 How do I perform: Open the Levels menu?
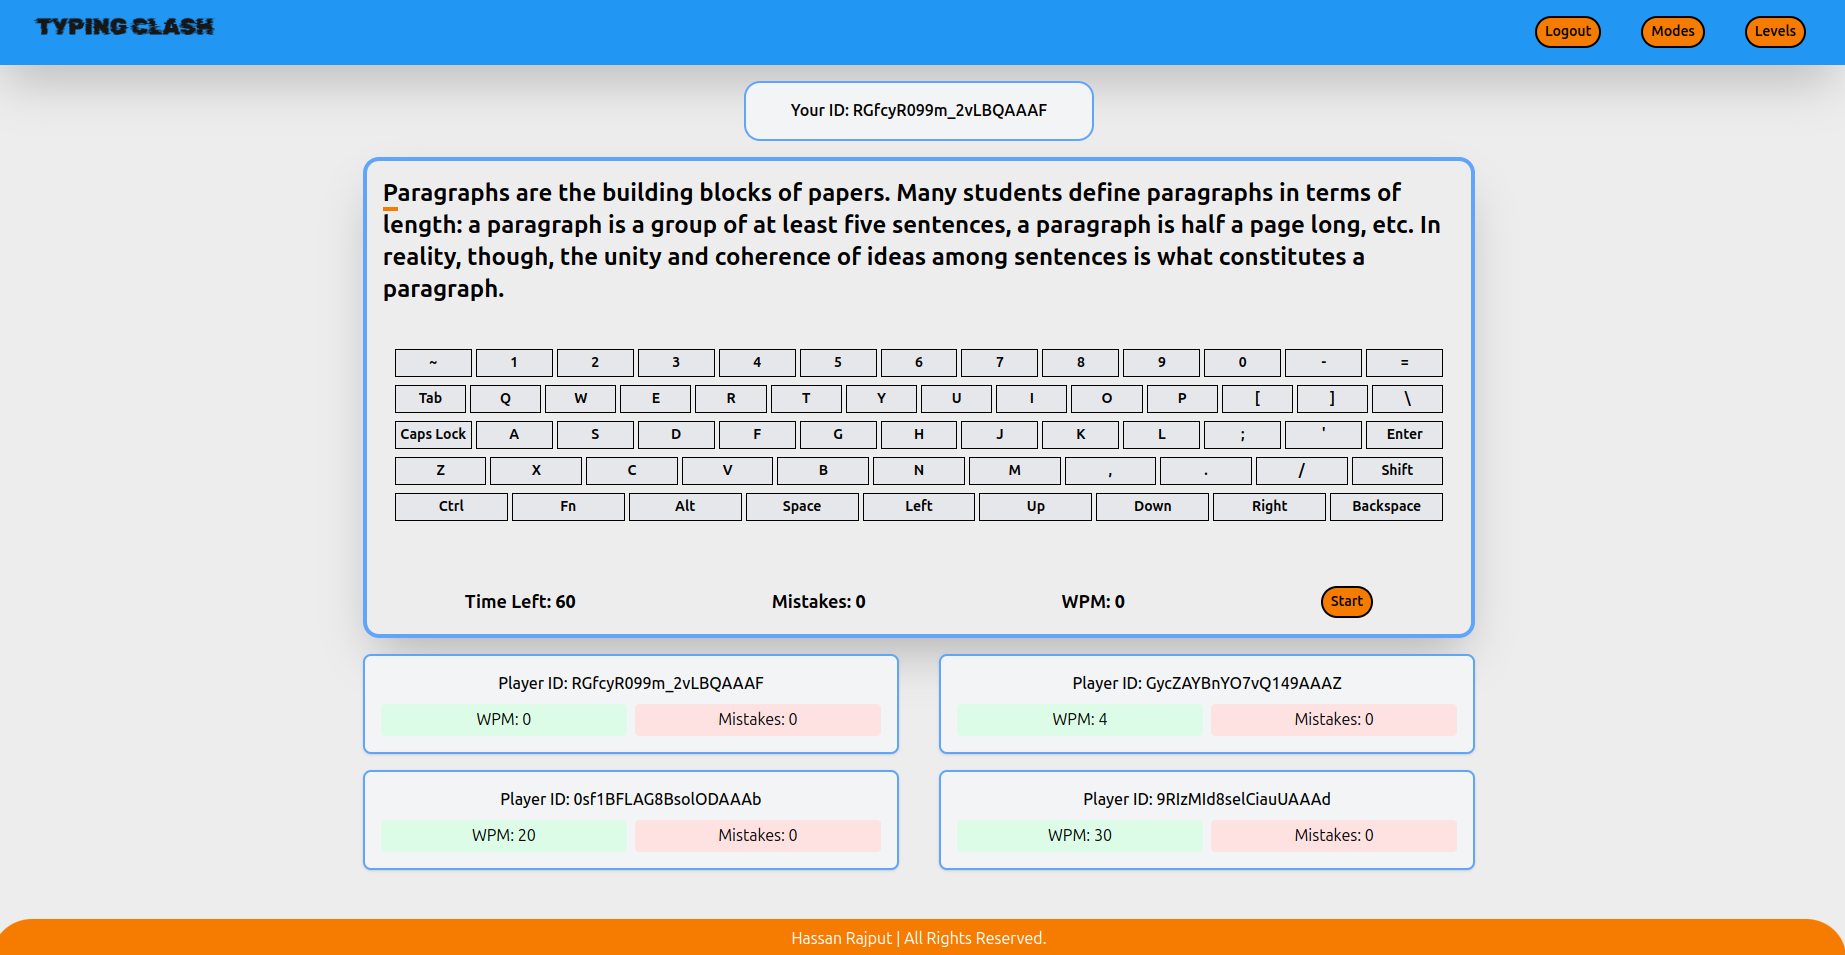pos(1774,32)
